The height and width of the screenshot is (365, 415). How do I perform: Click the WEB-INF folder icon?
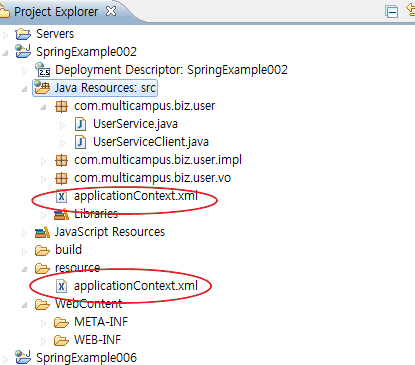61,340
